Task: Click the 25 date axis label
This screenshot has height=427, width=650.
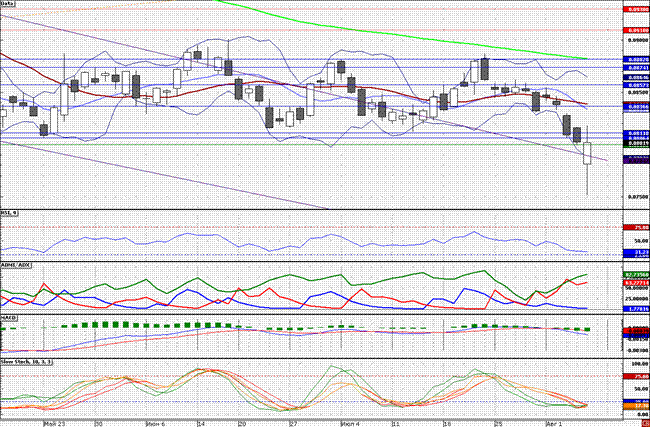Action: click(498, 424)
